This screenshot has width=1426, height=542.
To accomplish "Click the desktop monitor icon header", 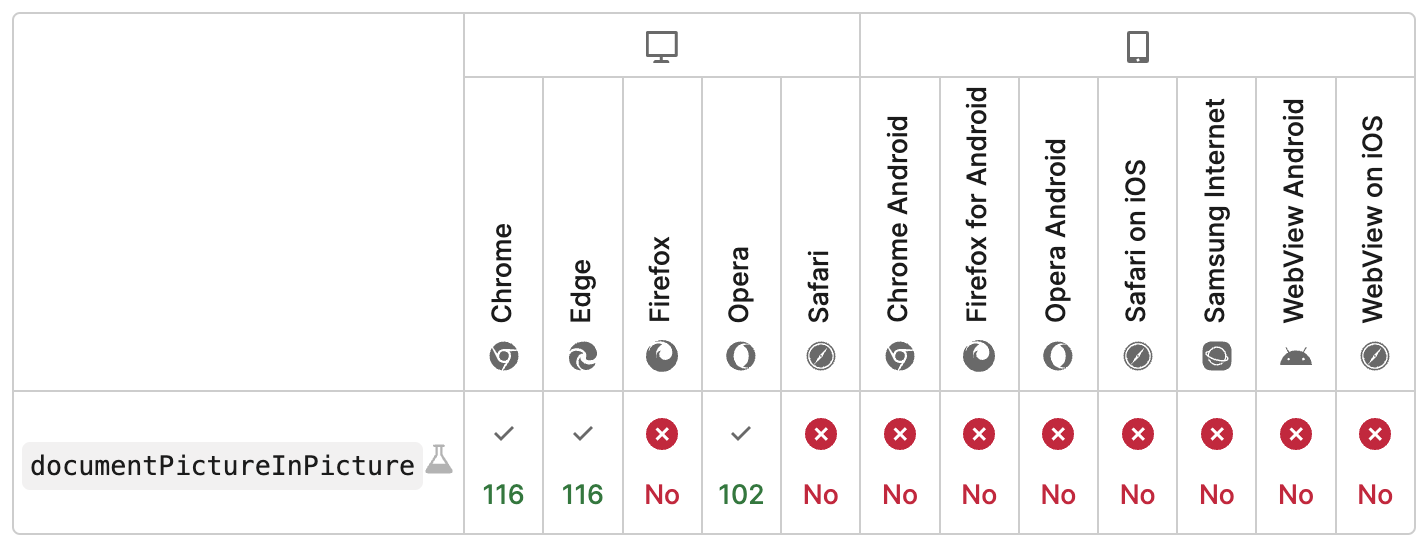I will coord(662,47).
